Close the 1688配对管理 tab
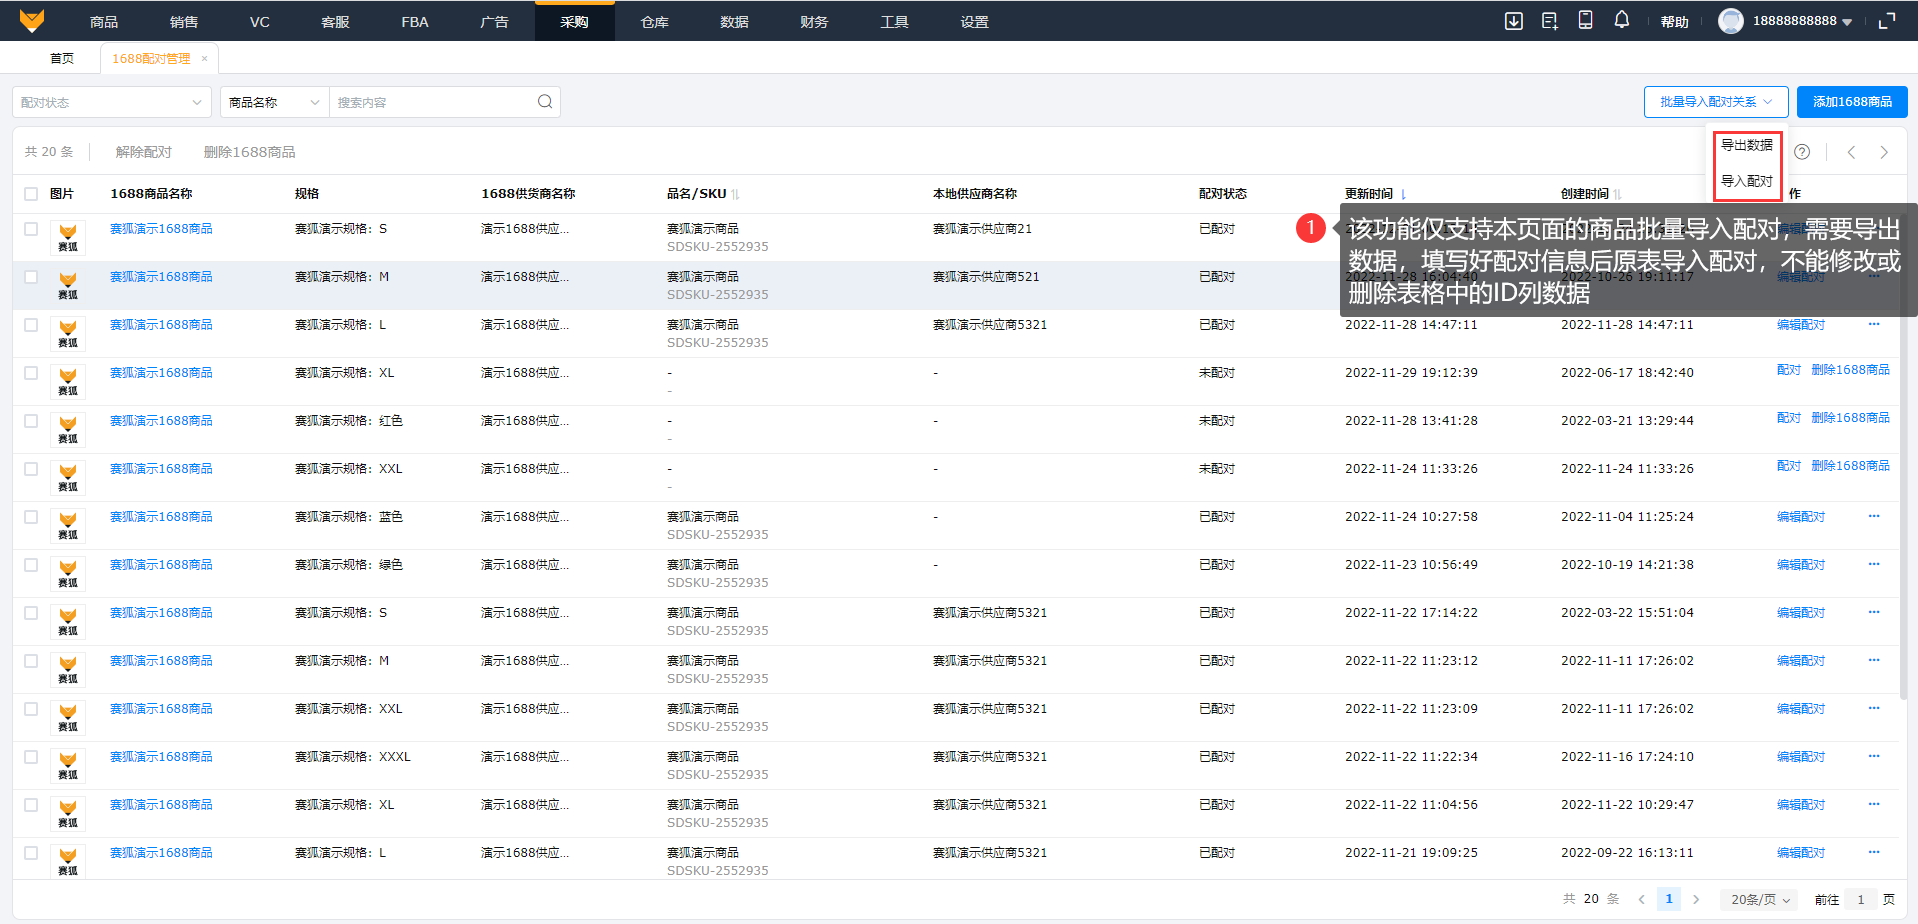The width and height of the screenshot is (1918, 924). click(205, 58)
